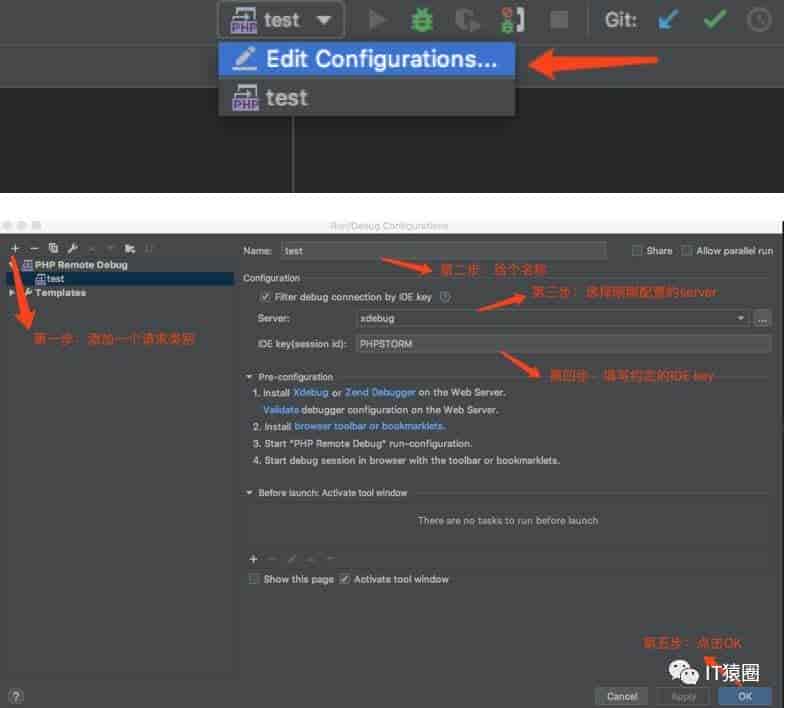Click the IDE key PHPSTORM input field
This screenshot has width=786, height=708.
pyautogui.click(x=562, y=344)
